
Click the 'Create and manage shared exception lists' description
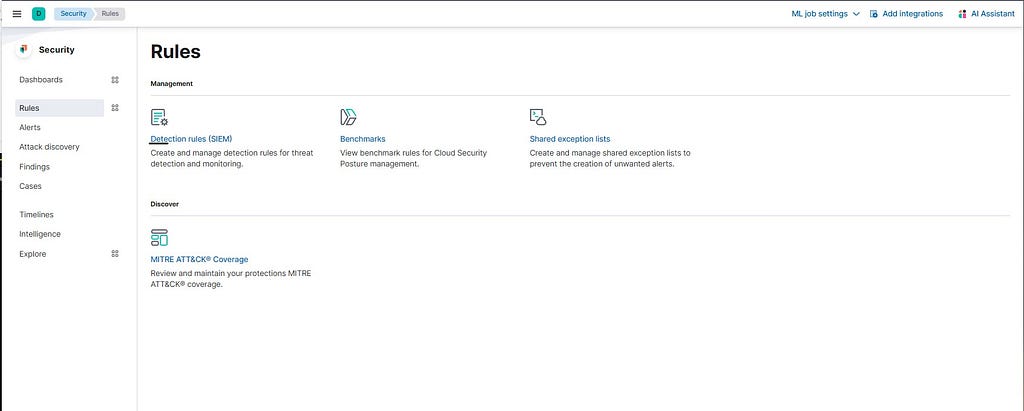[x=610, y=158]
